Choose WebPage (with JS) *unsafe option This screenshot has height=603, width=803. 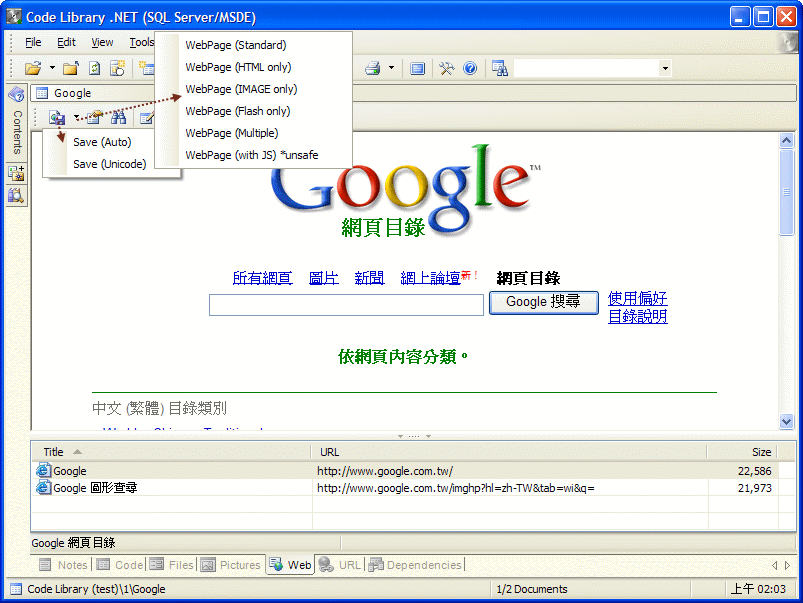(x=253, y=155)
